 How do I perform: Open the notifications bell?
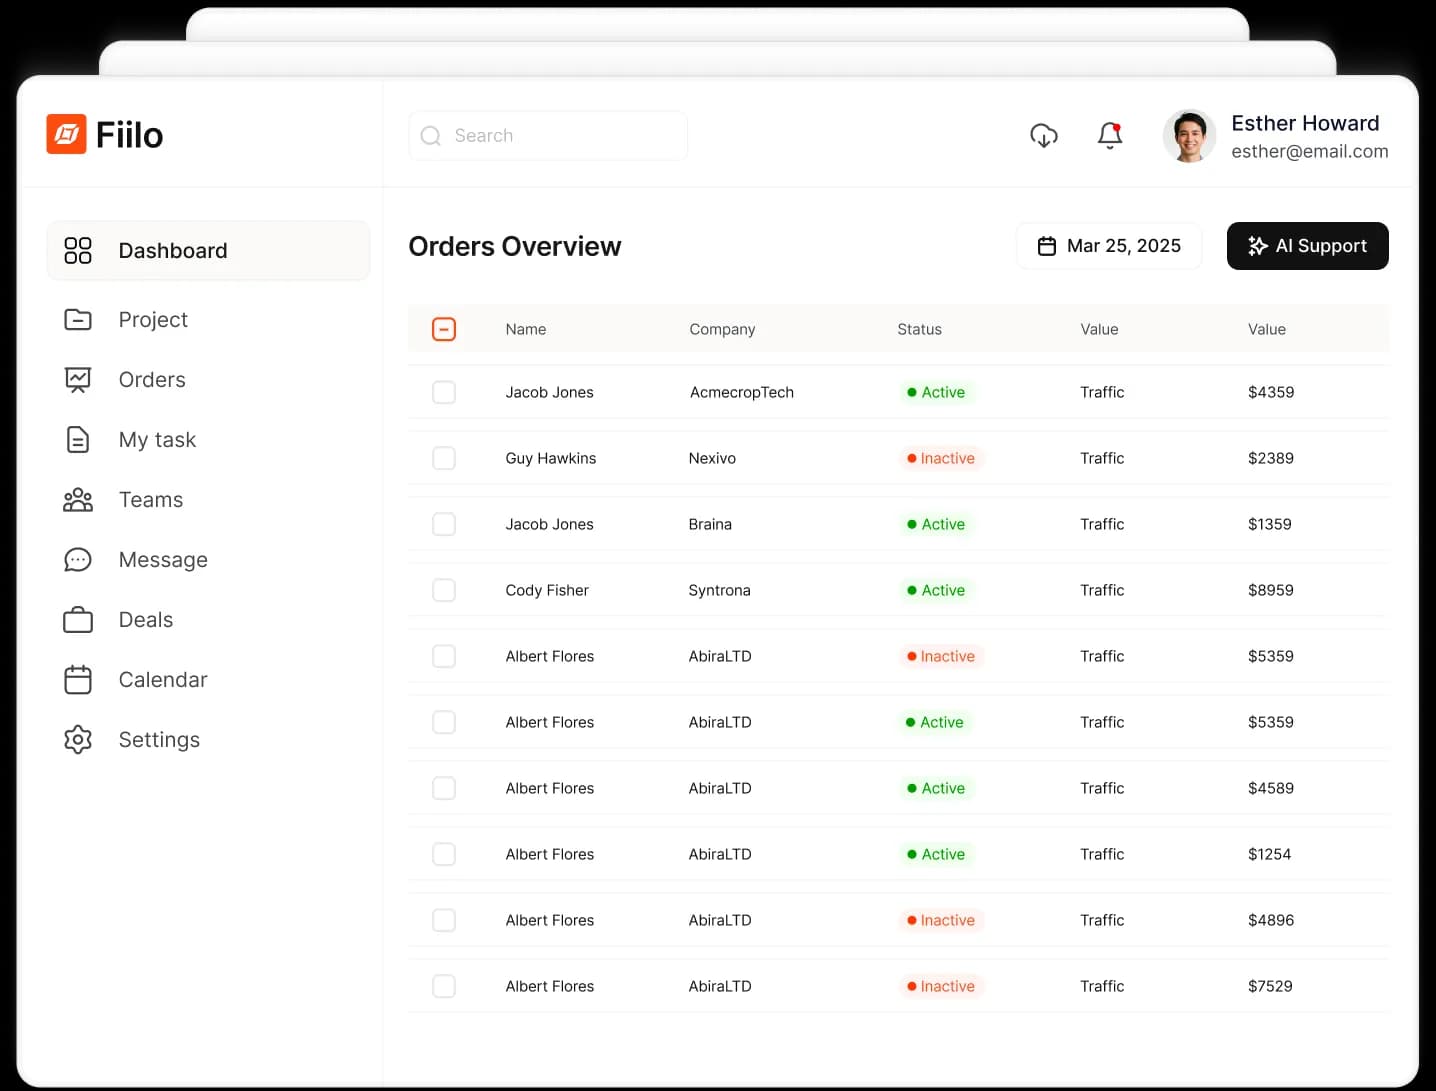[x=1110, y=135]
